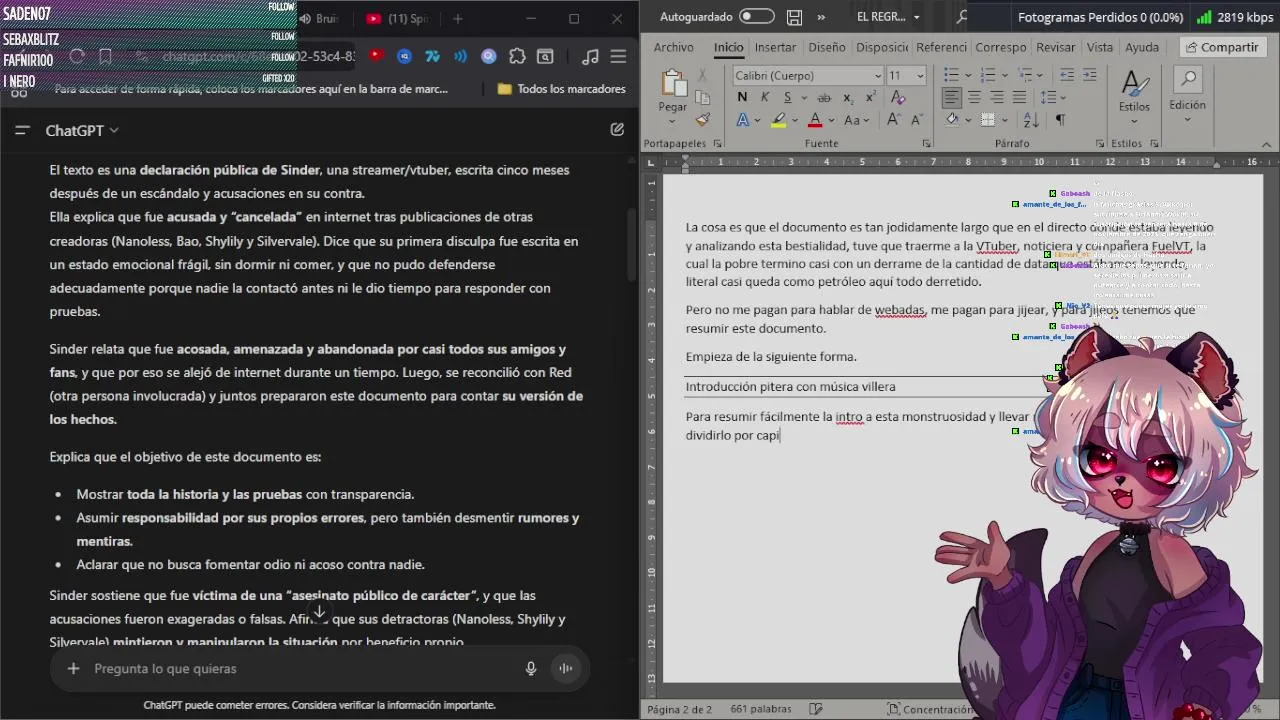This screenshot has height=720, width=1280.
Task: Click Concentración in the Word status bar
Action: tap(929, 709)
